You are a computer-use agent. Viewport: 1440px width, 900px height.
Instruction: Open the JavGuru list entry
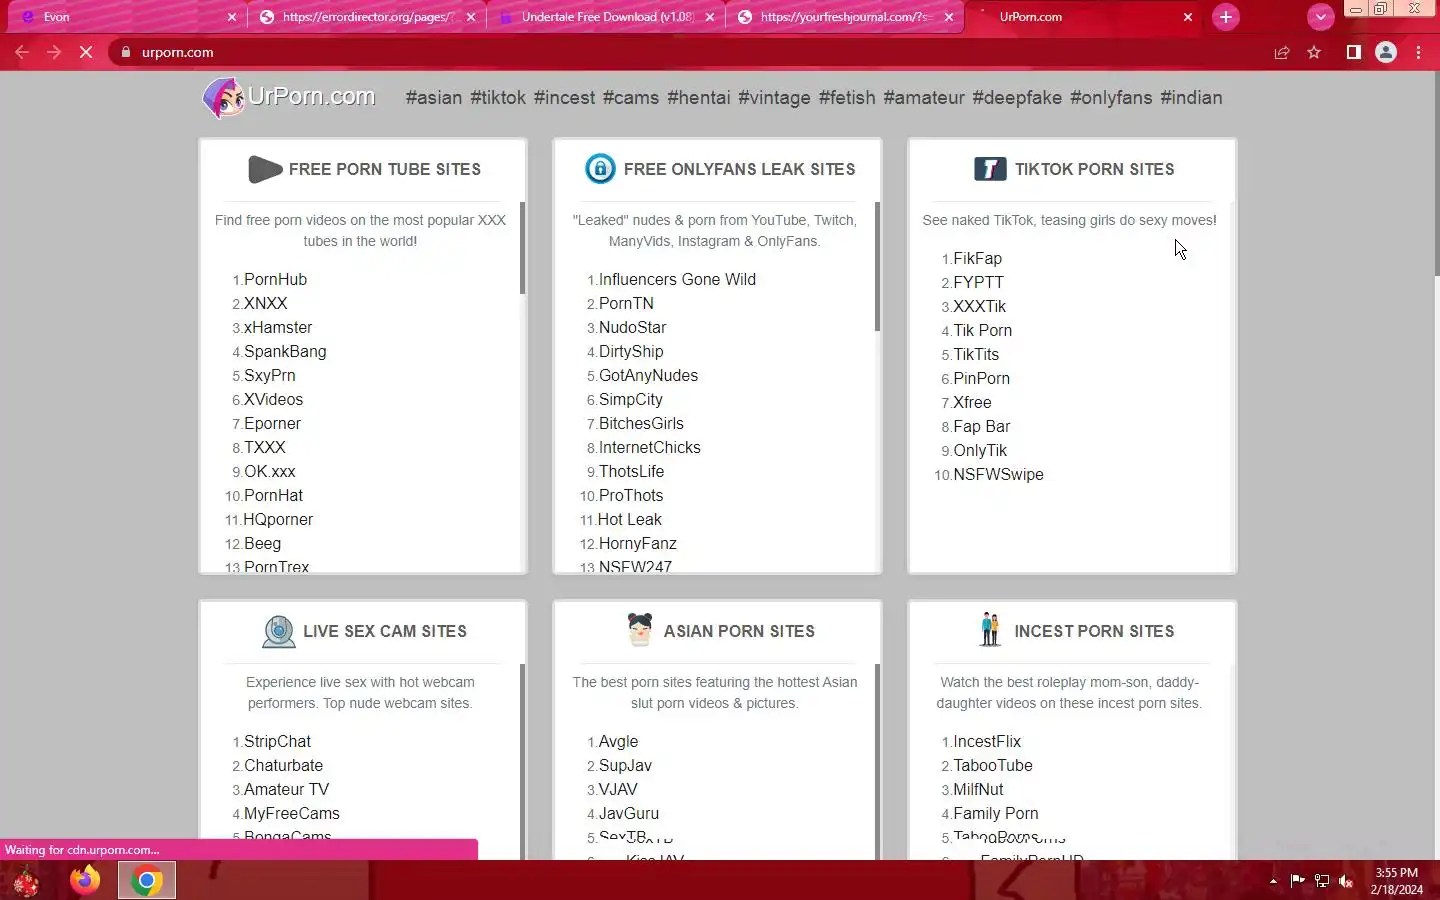(x=629, y=813)
